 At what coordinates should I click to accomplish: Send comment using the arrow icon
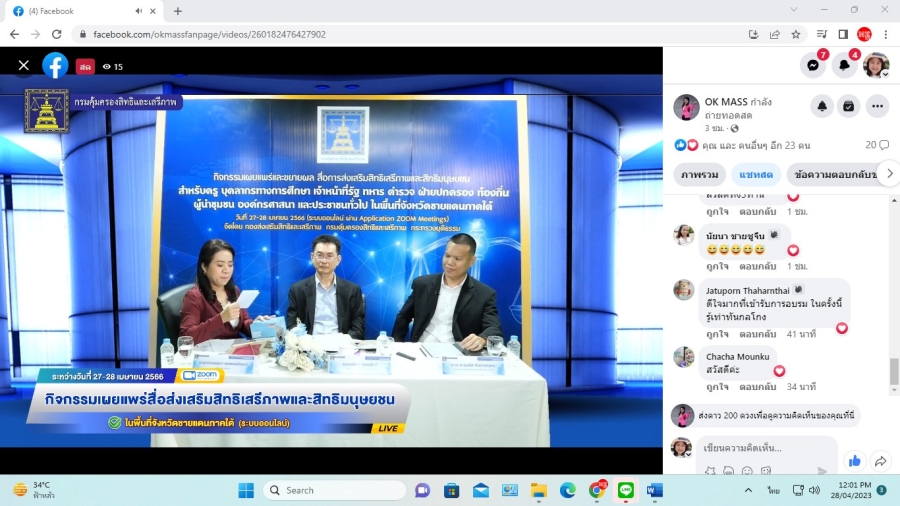pyautogui.click(x=822, y=470)
